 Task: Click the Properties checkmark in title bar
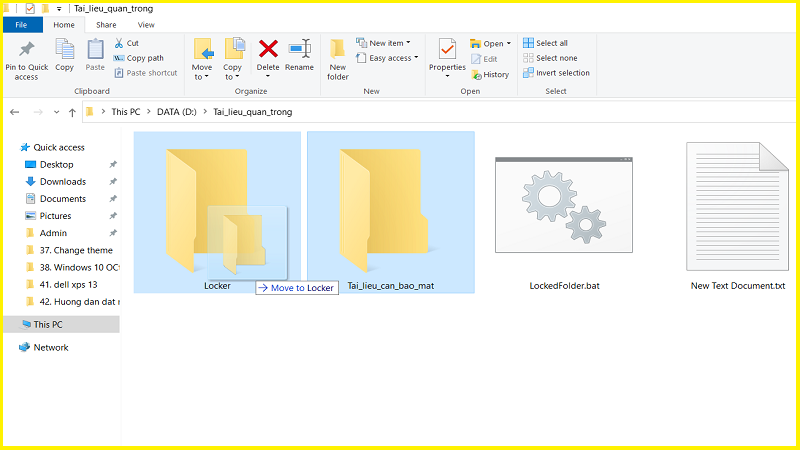[30, 8]
